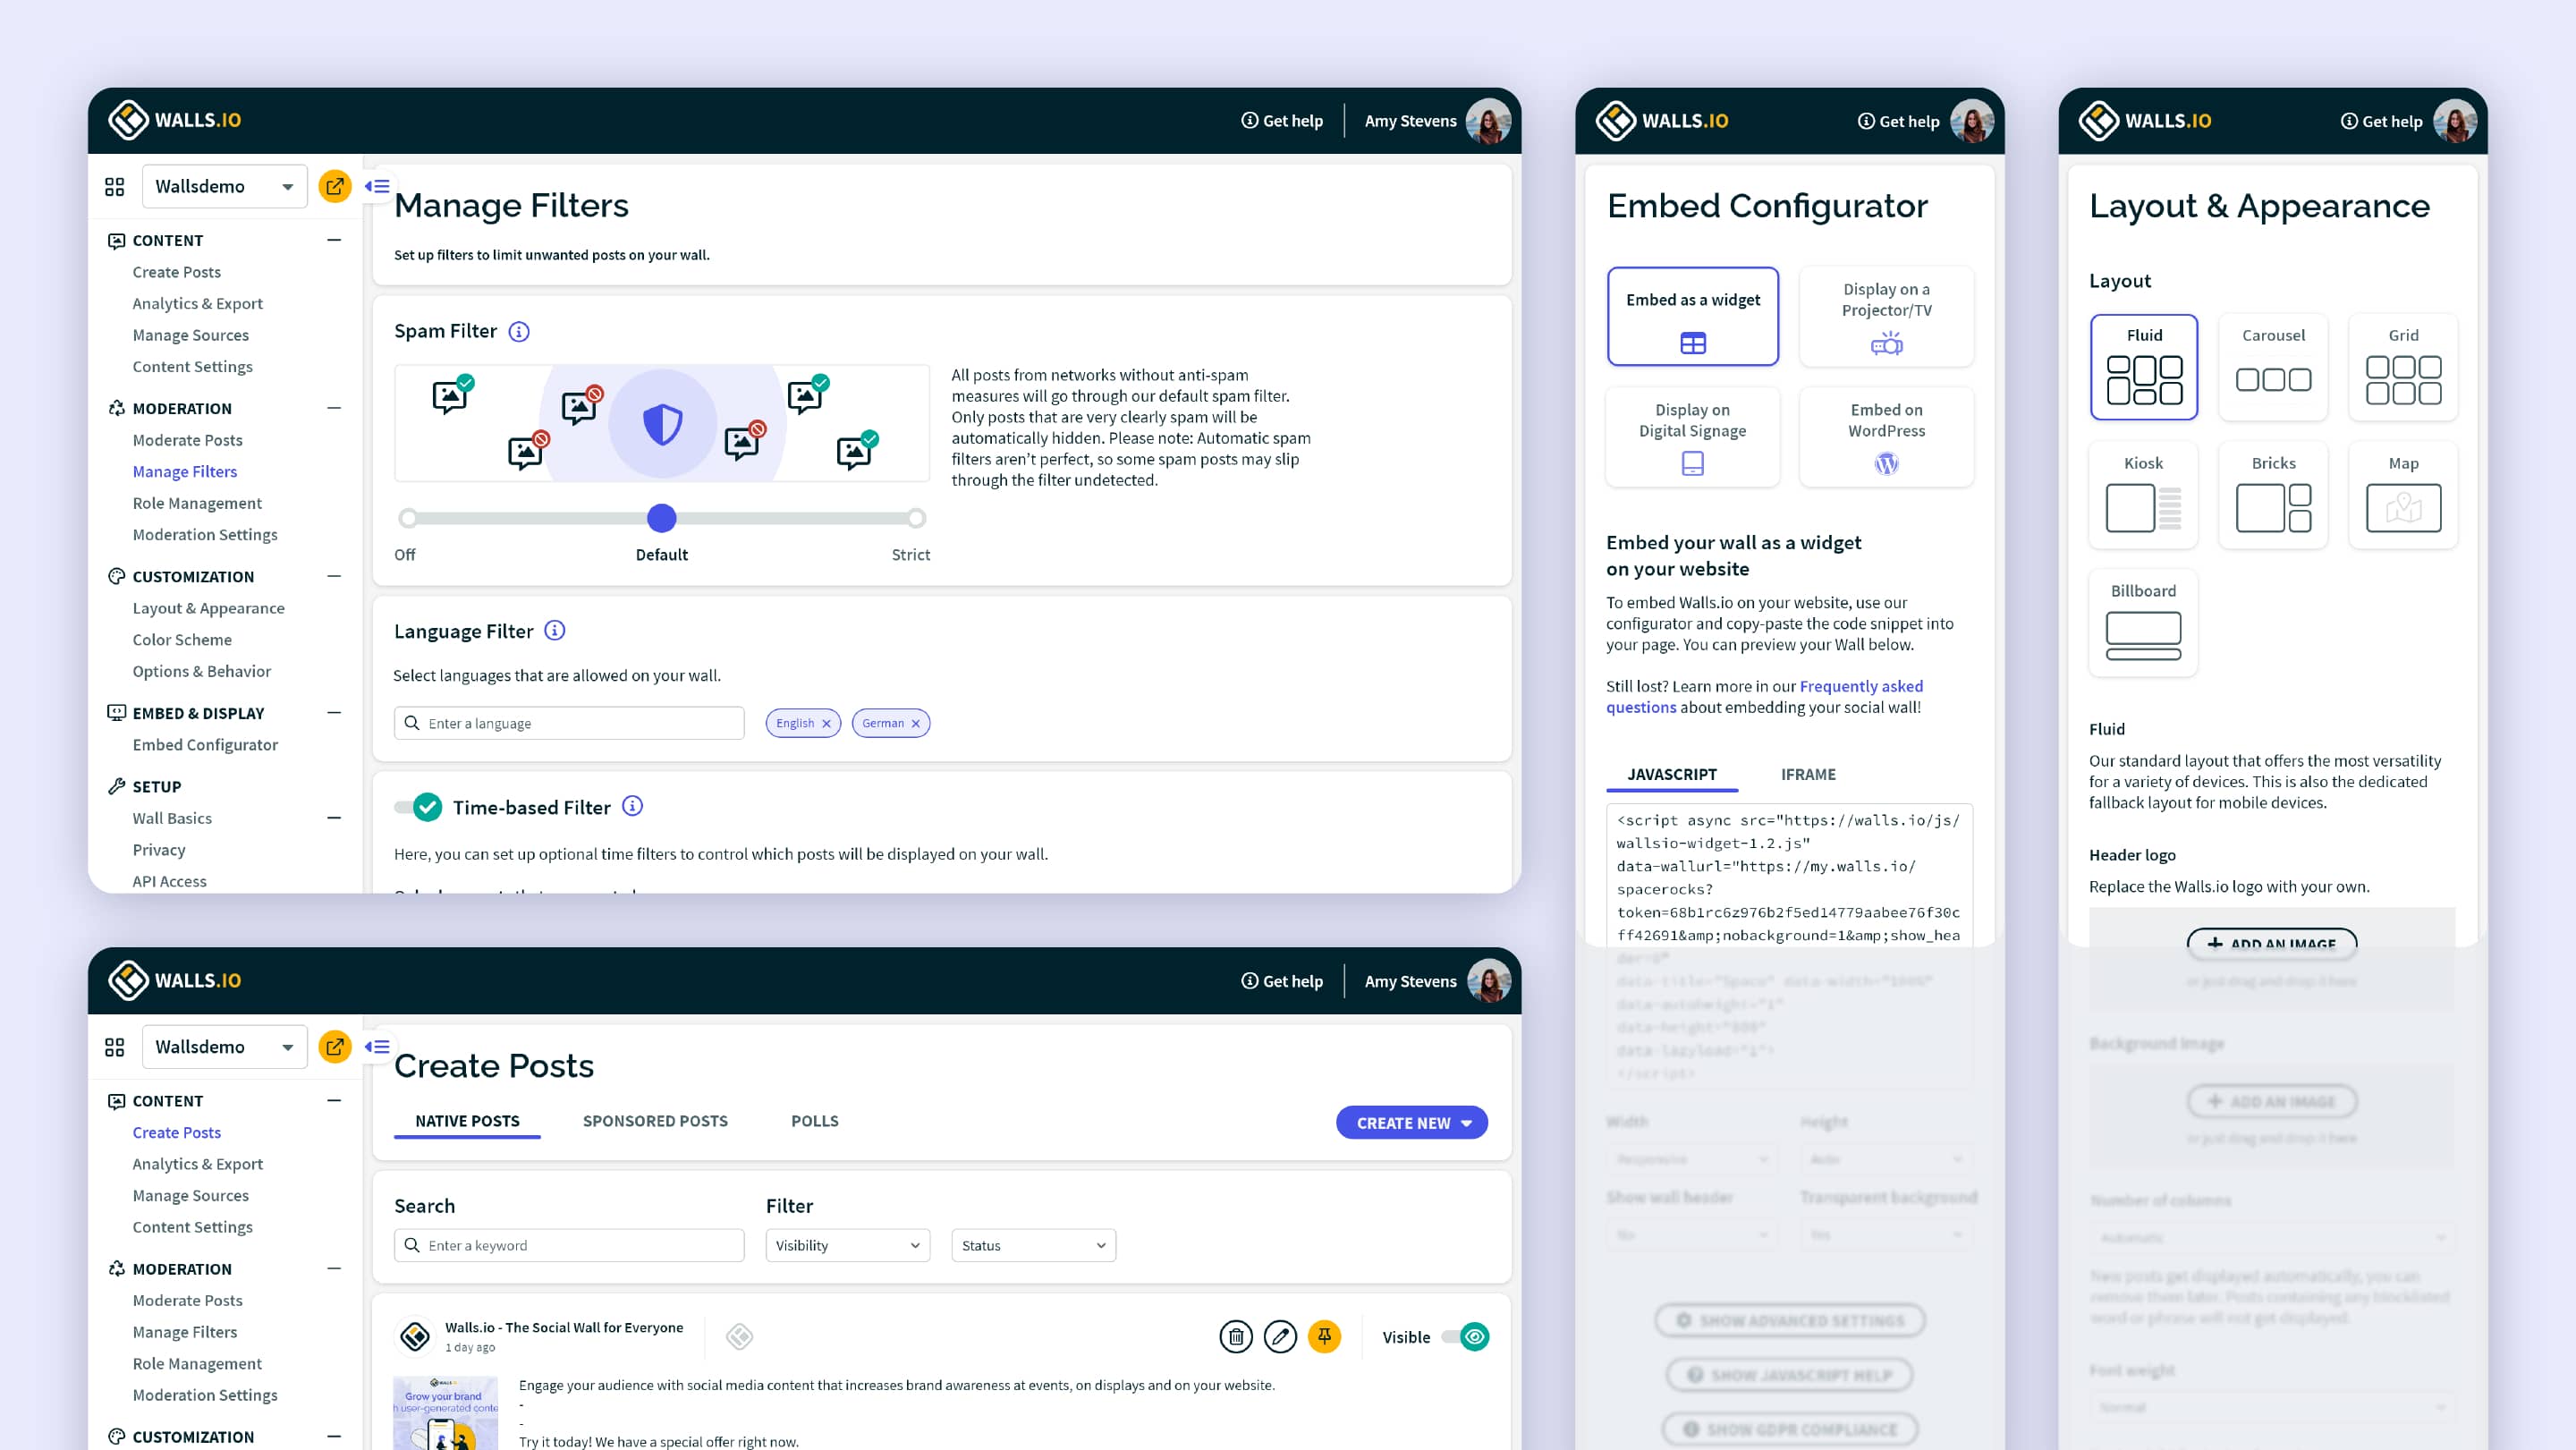Choose the Bricks layout
This screenshot has height=1450, width=2576.
[2273, 495]
